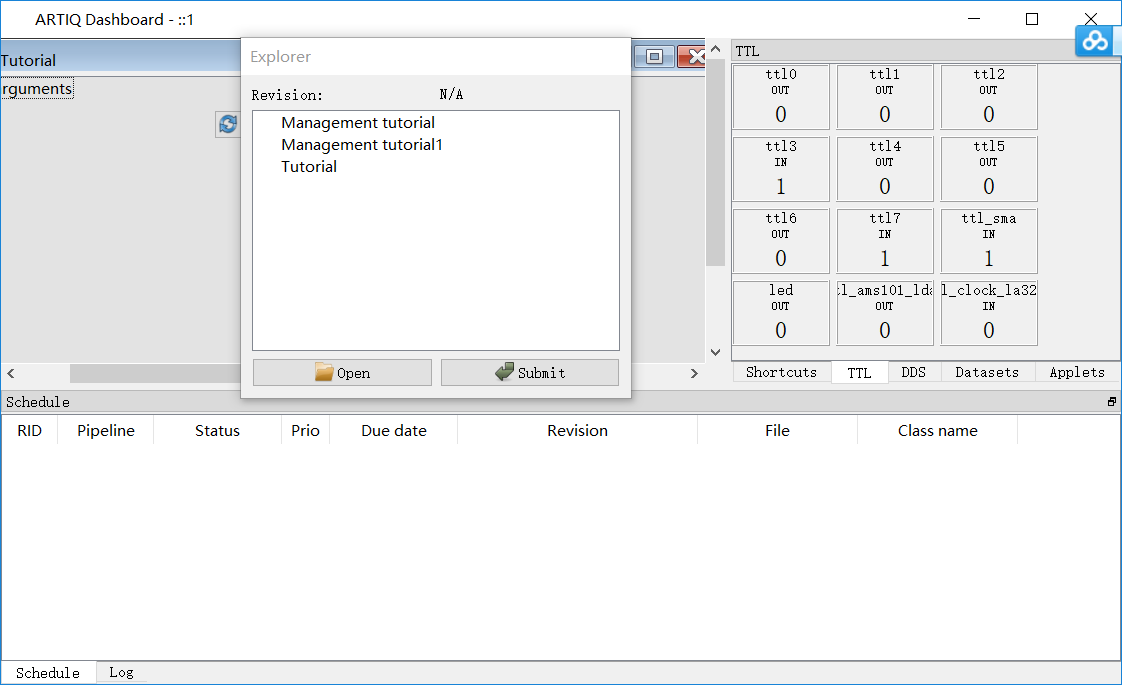
Task: Switch to the Shortcuts tab
Action: pos(781,372)
